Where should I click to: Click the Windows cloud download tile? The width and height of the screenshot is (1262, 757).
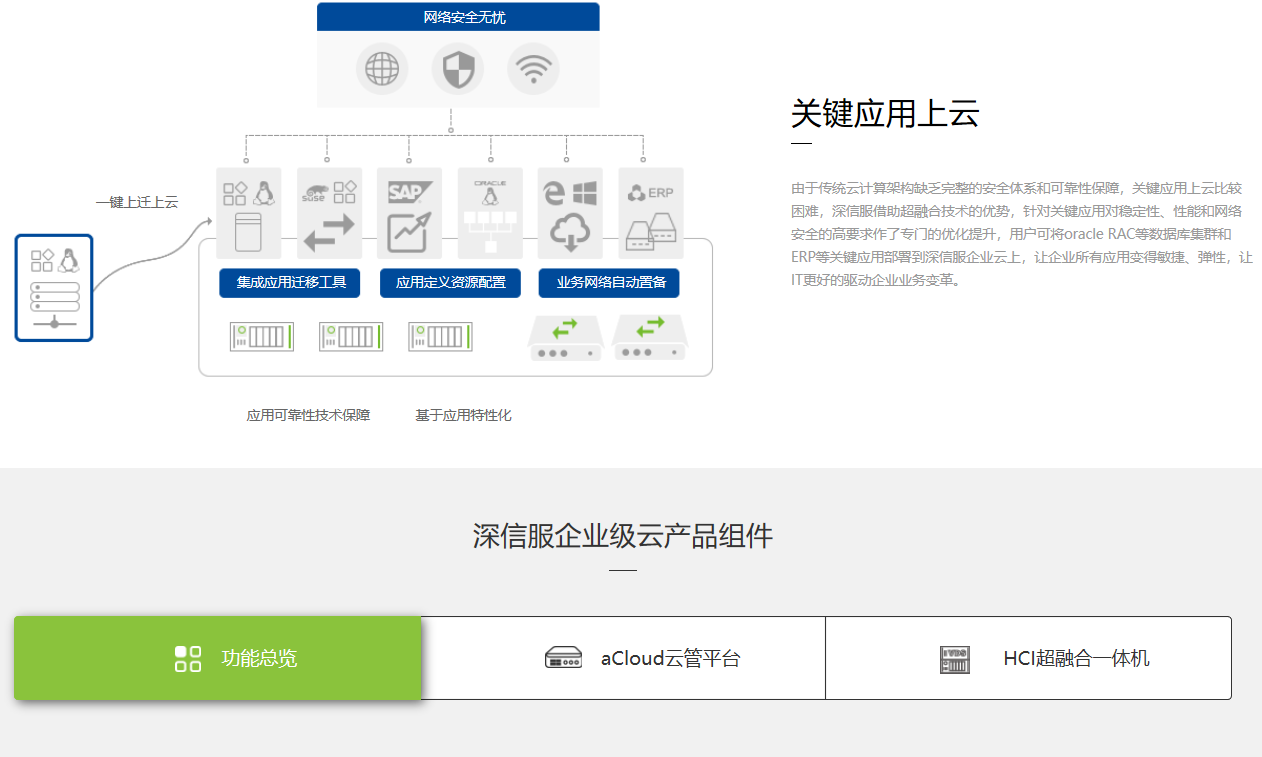[570, 213]
